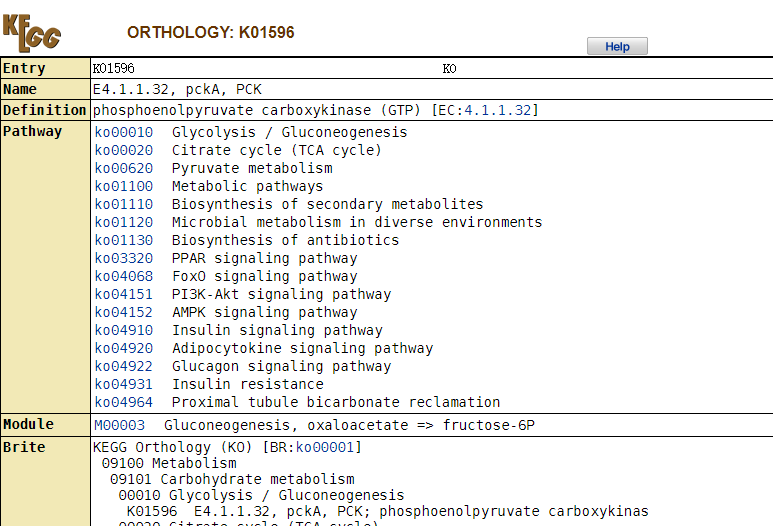
Task: Click the 'KO' entry type label
Action: (449, 69)
